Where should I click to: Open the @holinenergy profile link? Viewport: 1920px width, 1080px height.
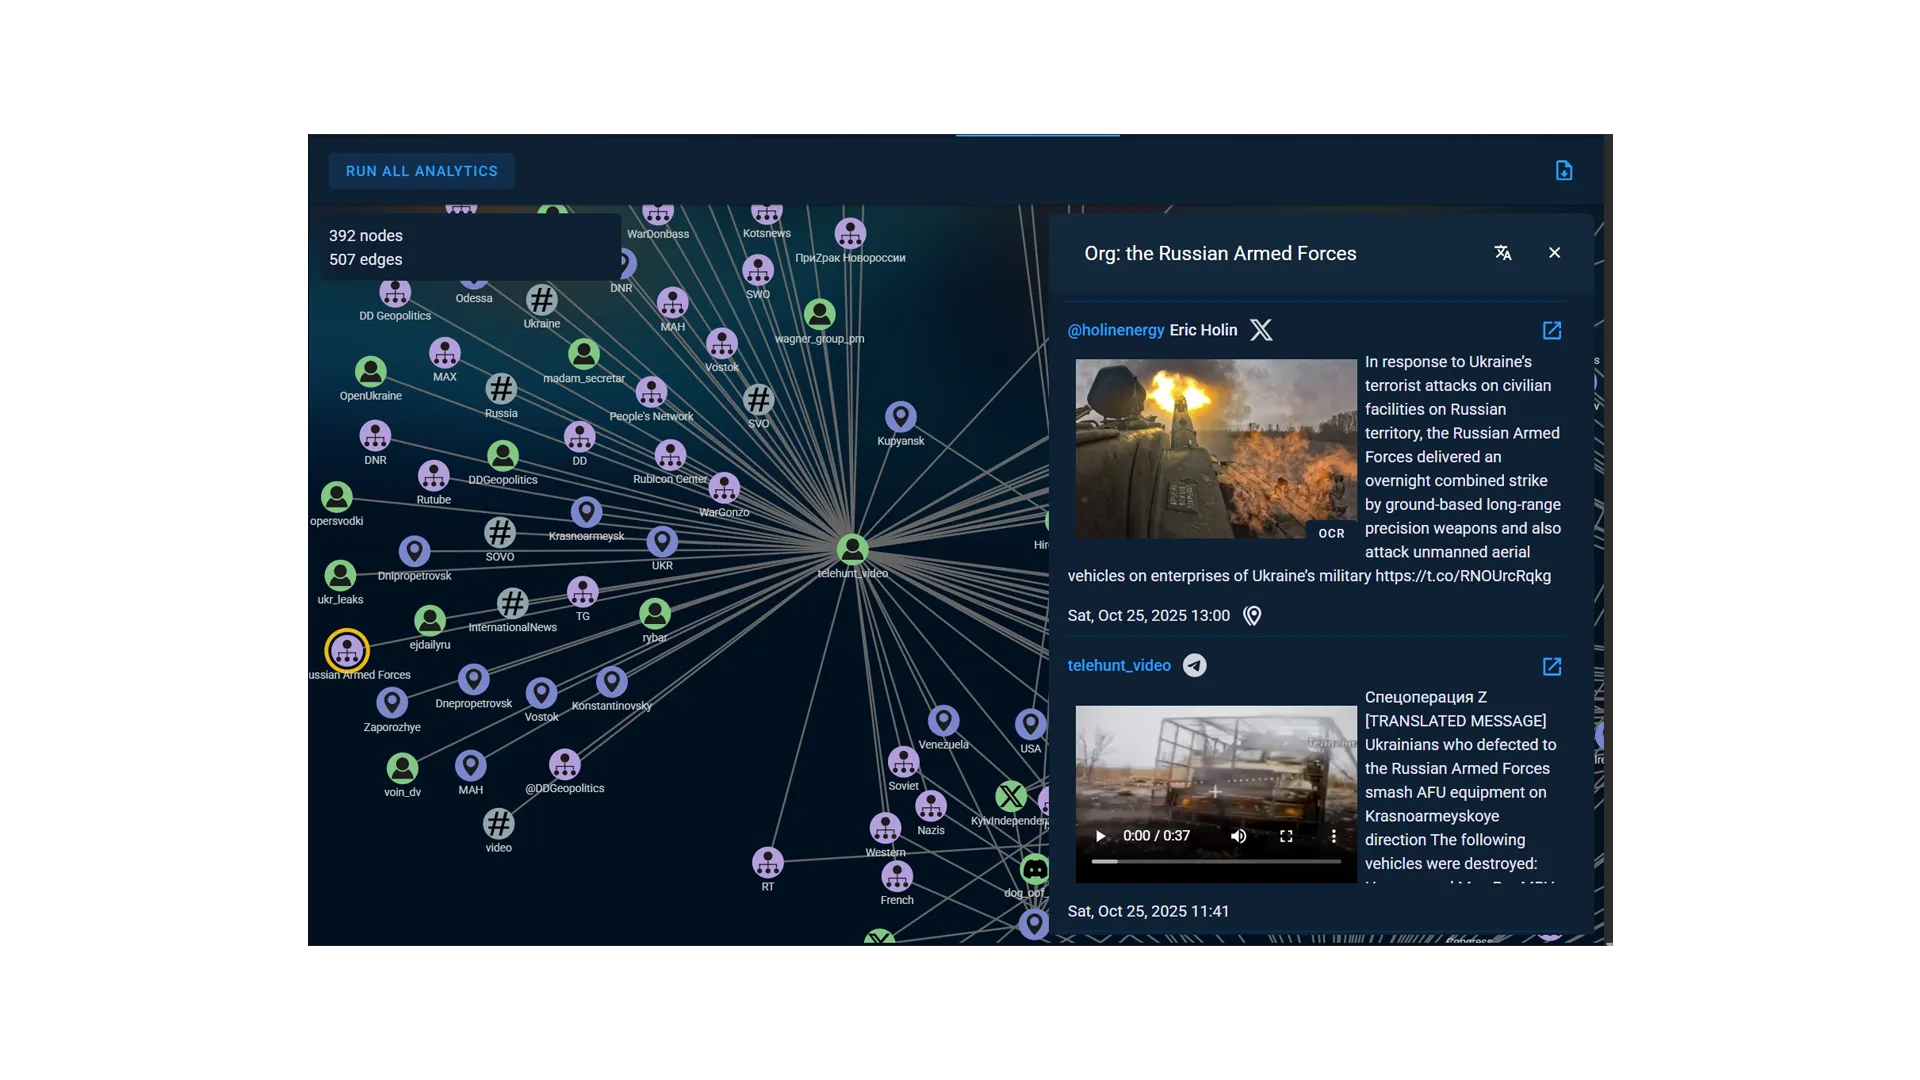click(1115, 330)
